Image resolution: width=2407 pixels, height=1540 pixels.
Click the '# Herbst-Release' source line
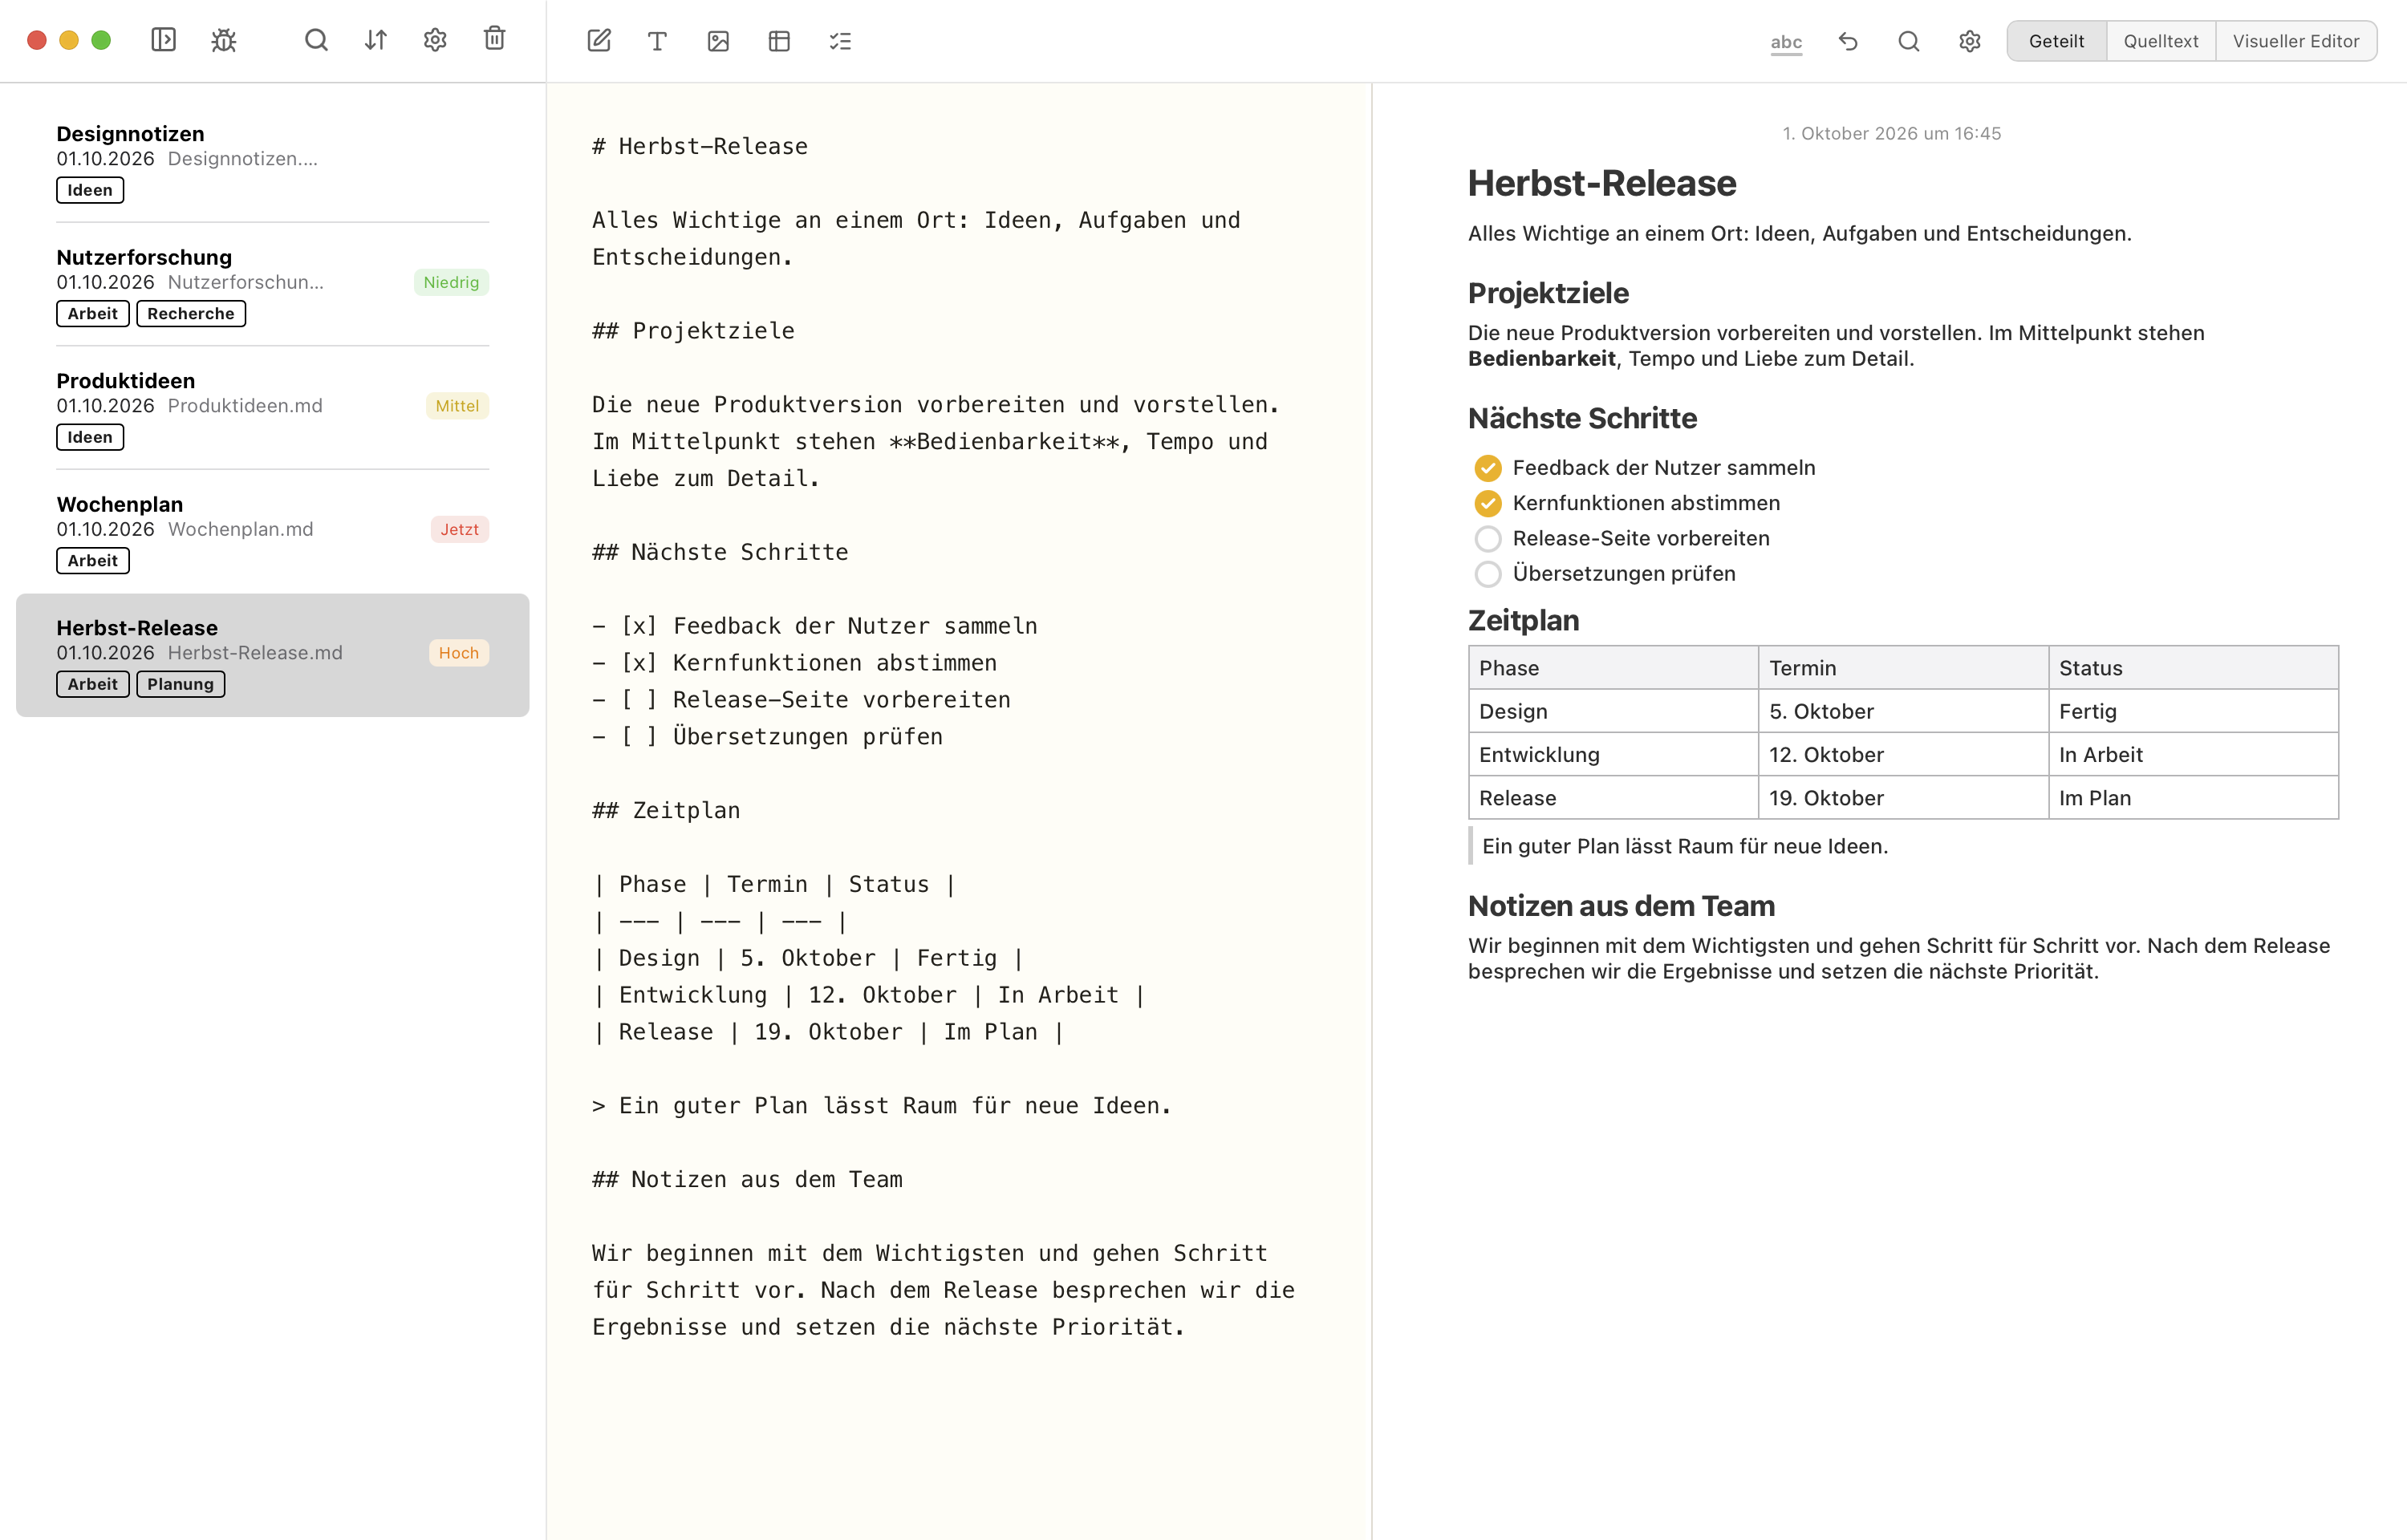(x=700, y=146)
